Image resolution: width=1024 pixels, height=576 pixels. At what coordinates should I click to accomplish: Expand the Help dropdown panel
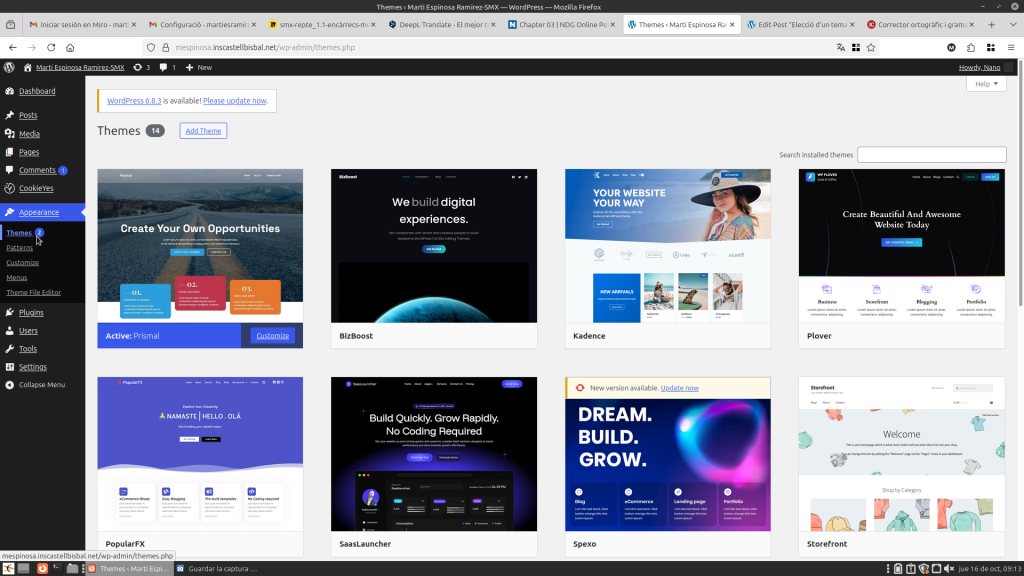pos(985,84)
